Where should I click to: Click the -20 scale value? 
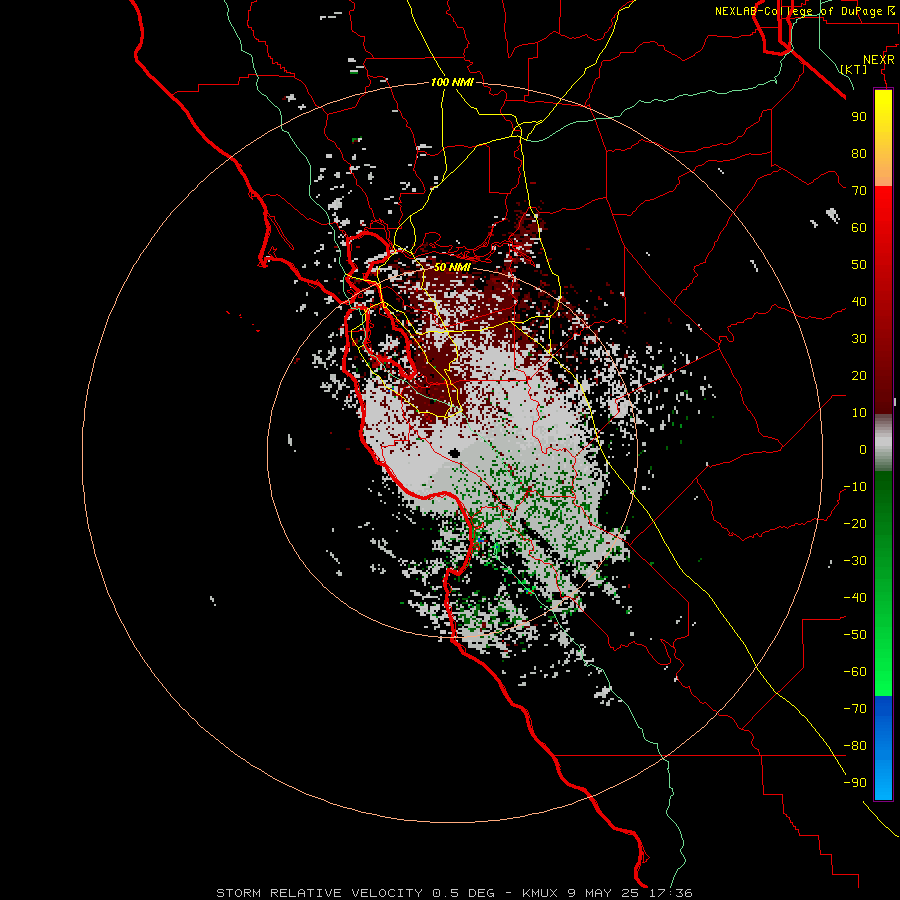coord(855,523)
